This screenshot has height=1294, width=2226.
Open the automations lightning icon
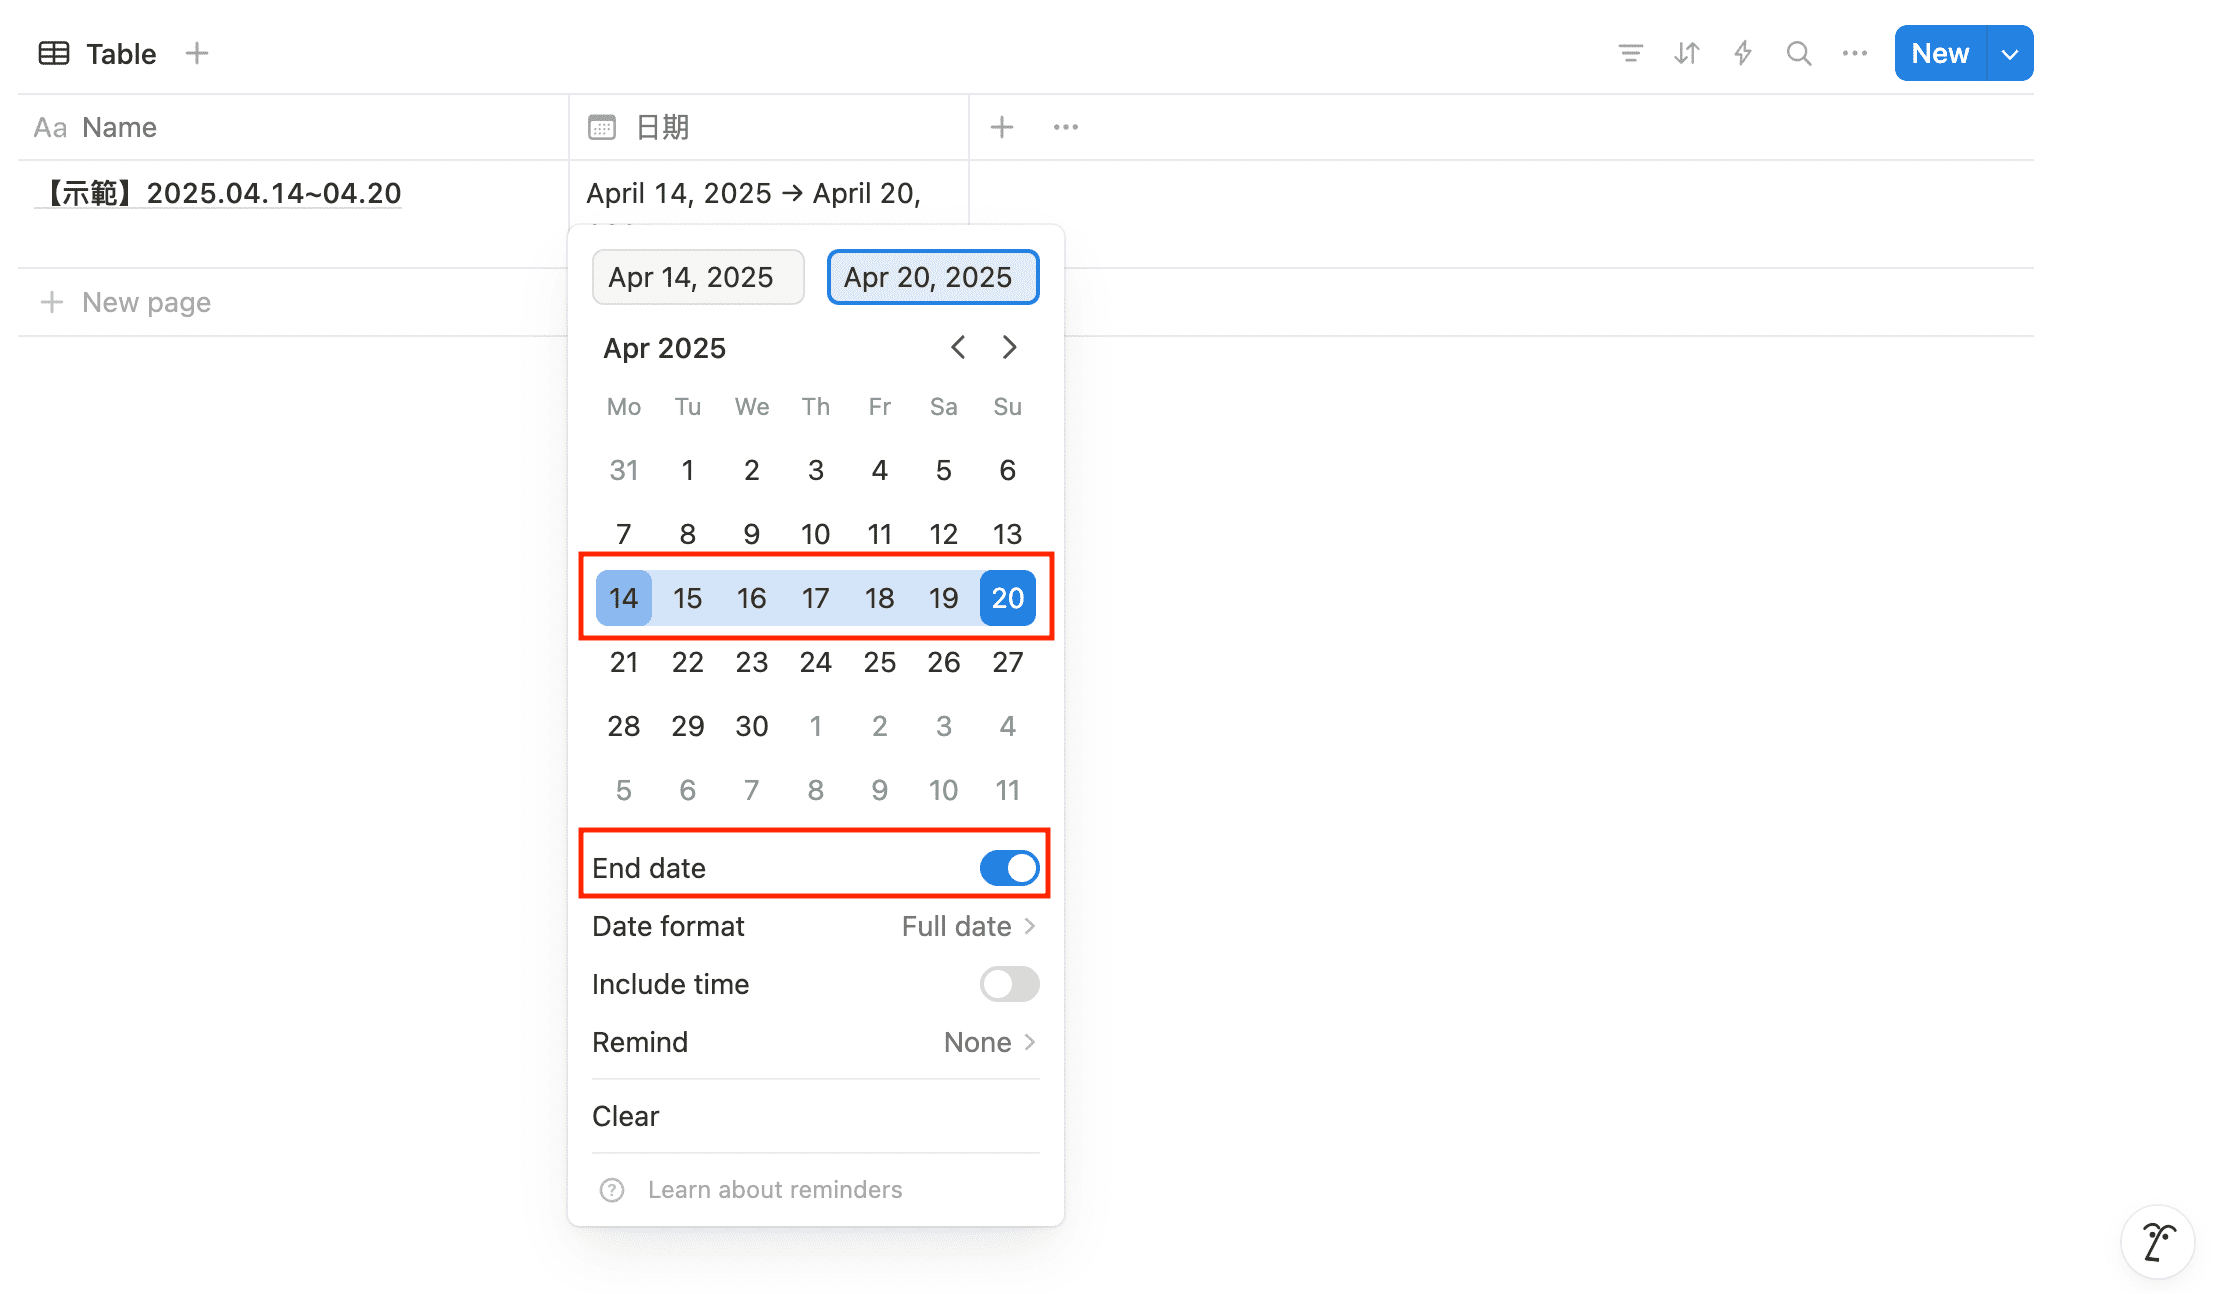click(1742, 53)
